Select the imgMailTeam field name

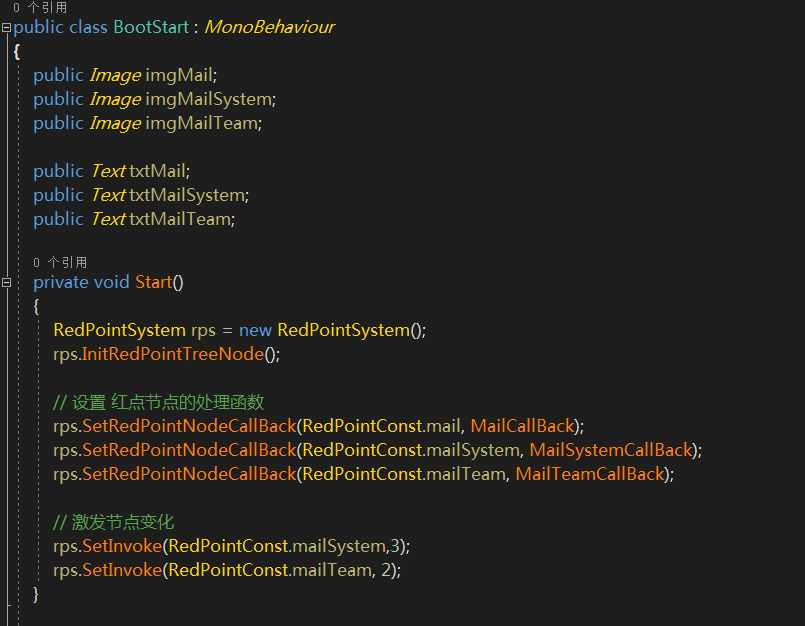(202, 123)
